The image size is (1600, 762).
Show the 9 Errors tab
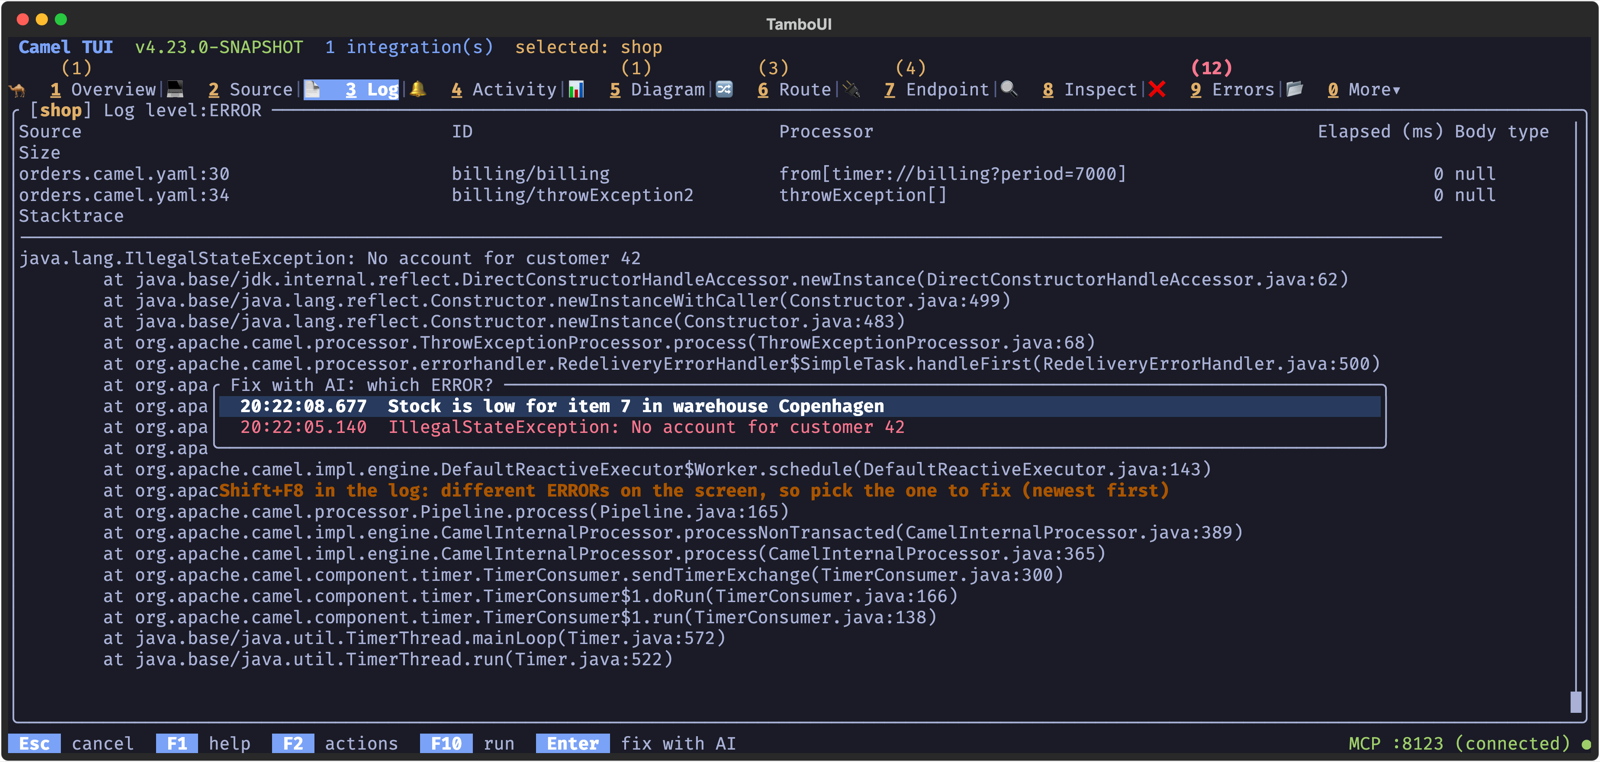tap(1233, 90)
